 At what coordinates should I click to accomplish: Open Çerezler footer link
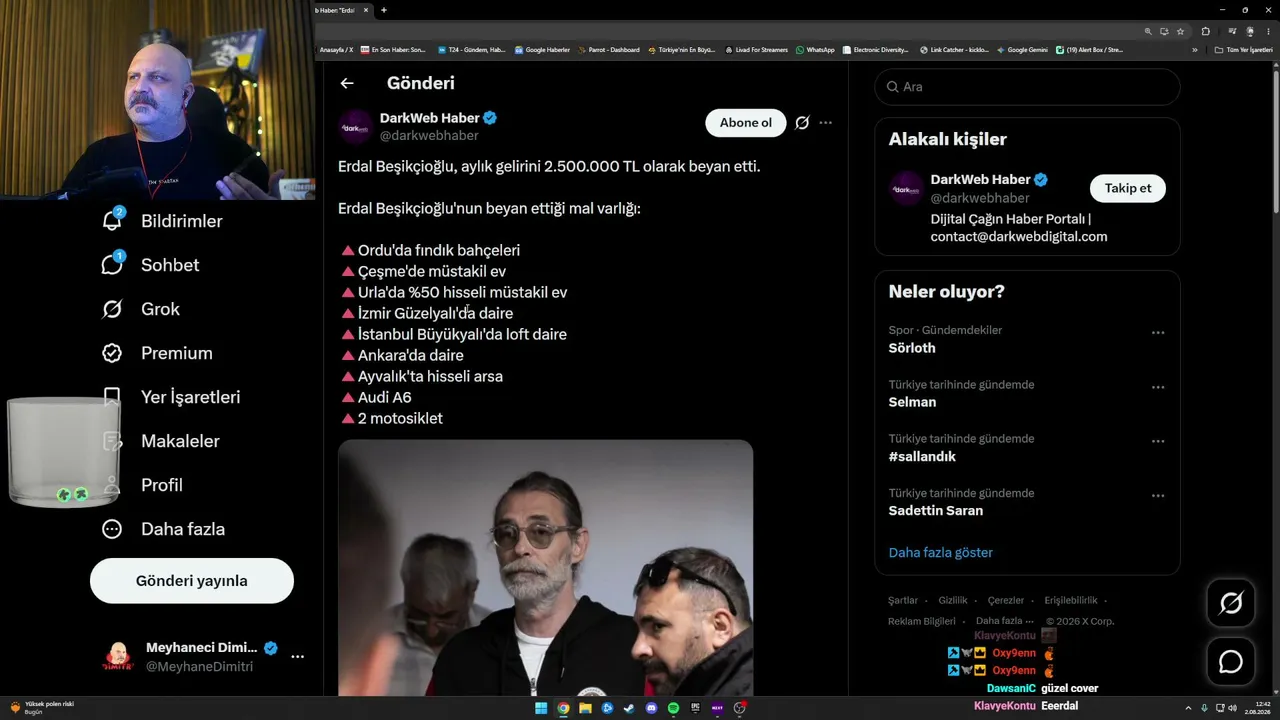click(1006, 600)
